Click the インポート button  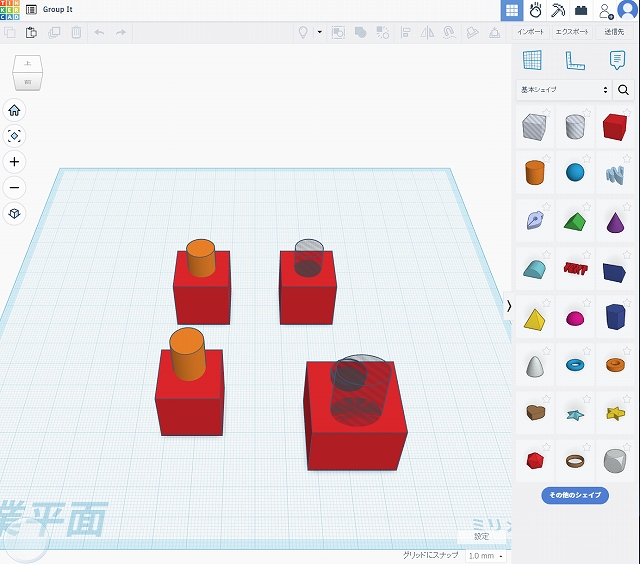(531, 32)
